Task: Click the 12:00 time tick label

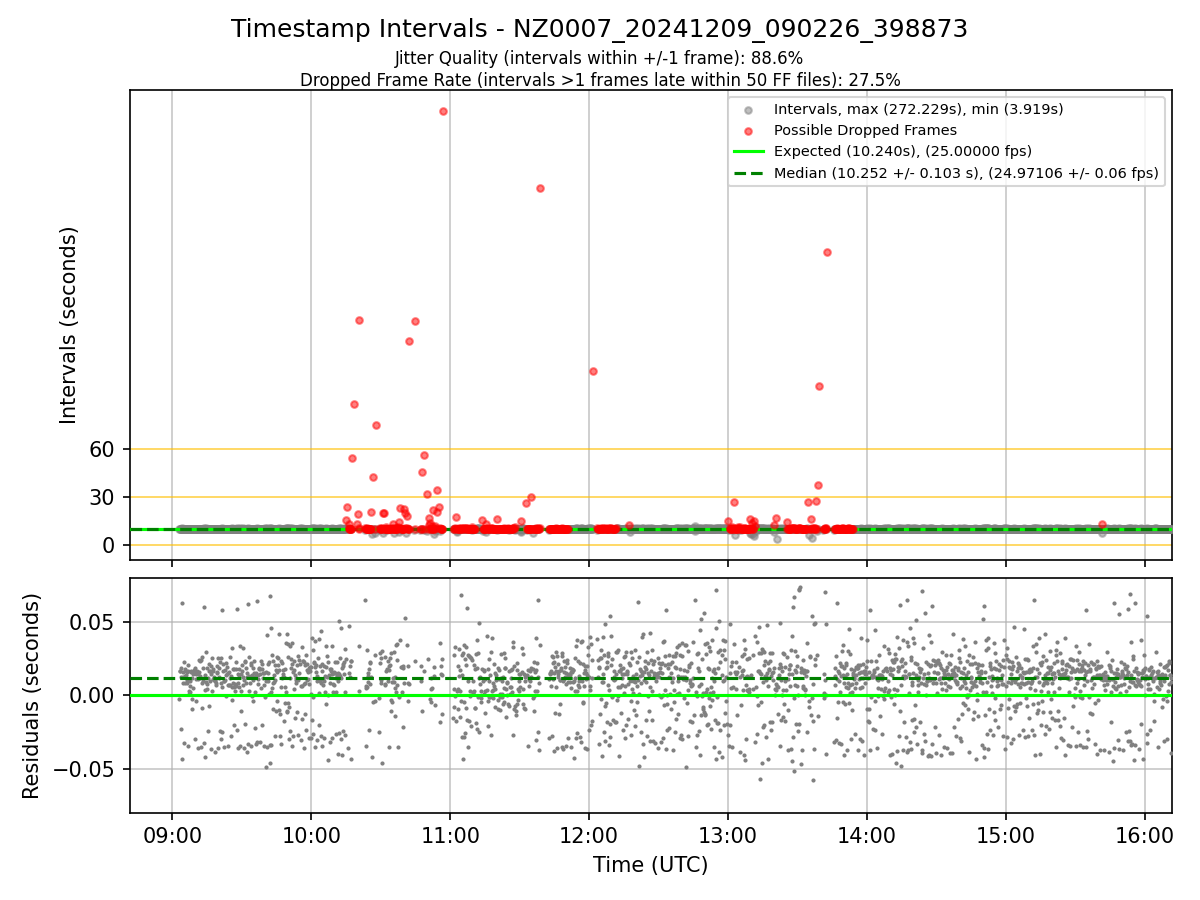Action: (x=589, y=834)
